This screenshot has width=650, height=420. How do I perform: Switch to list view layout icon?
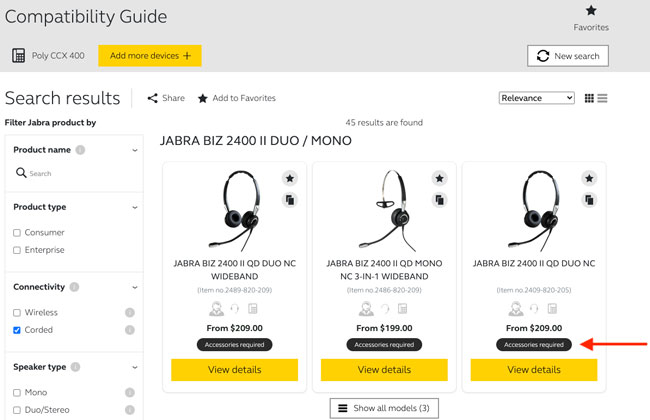[603, 98]
